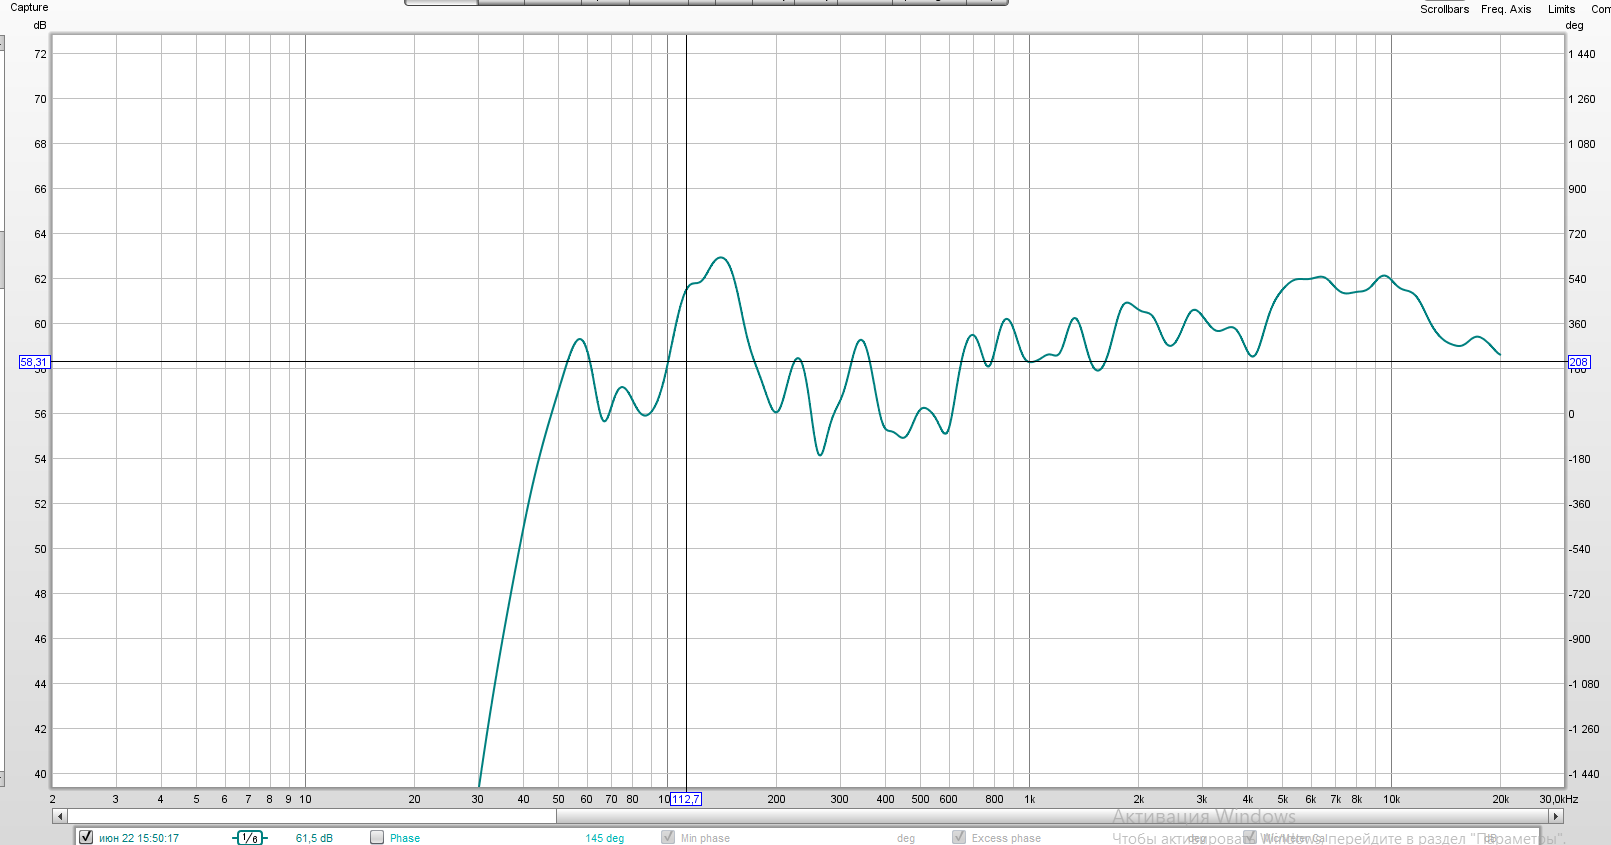Screen dimensions: 1611x845
Task: Click the 208 degree cursor readout
Action: [x=1578, y=362]
